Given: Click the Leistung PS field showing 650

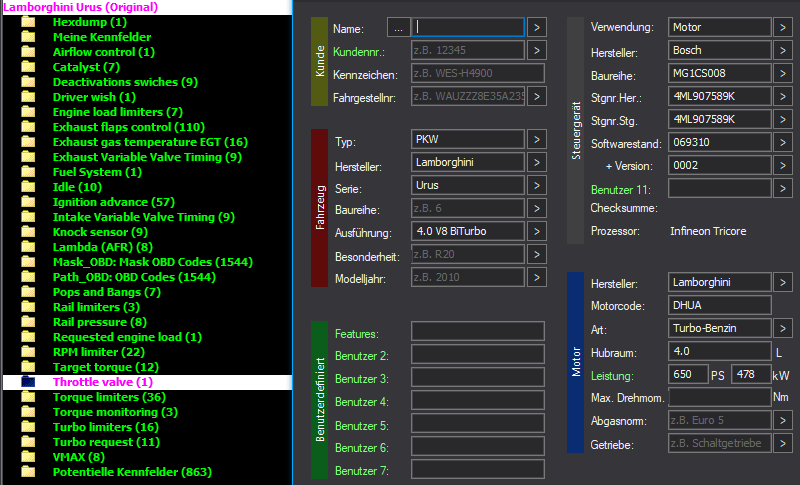Looking at the screenshot, I should coord(687,374).
